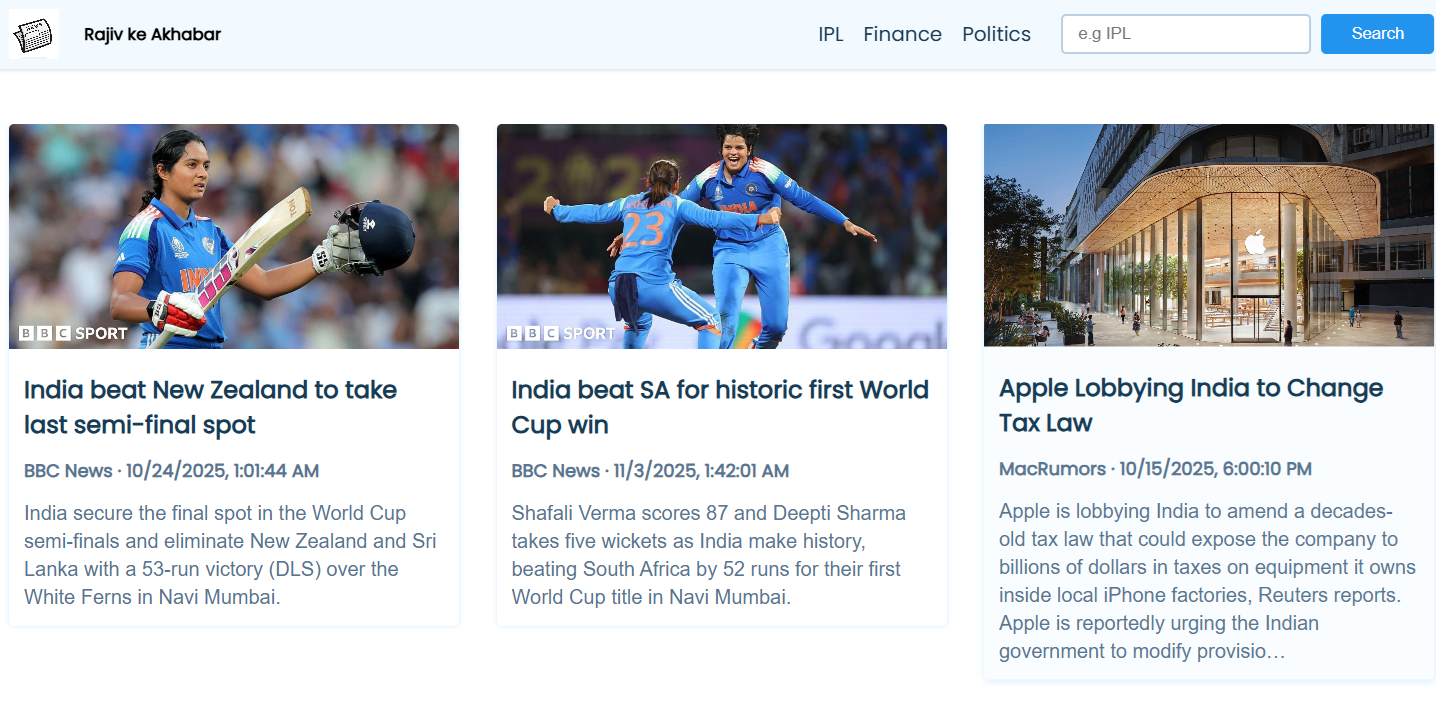Click the newspaper logo icon

click(x=34, y=34)
